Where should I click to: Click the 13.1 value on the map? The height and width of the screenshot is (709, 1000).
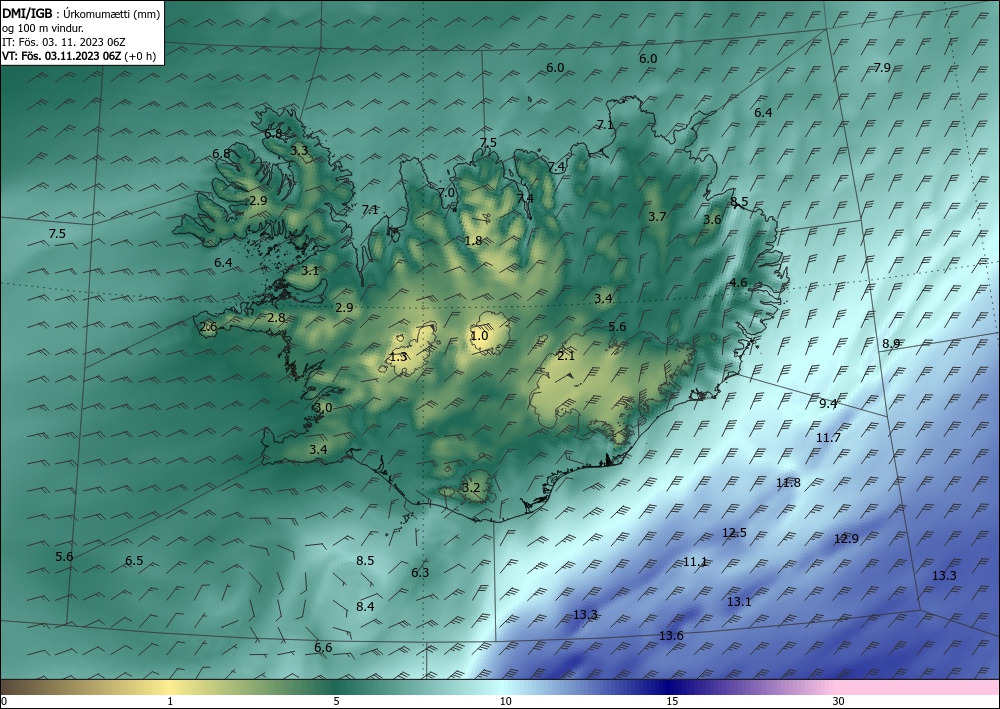click(739, 601)
